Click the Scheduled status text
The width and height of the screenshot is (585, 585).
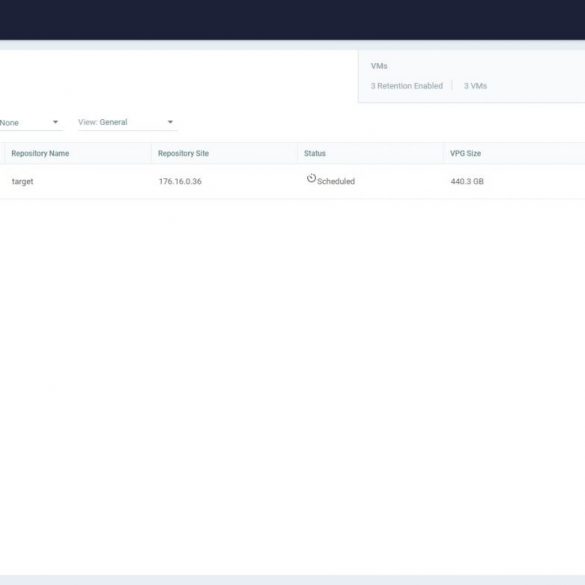click(x=336, y=181)
